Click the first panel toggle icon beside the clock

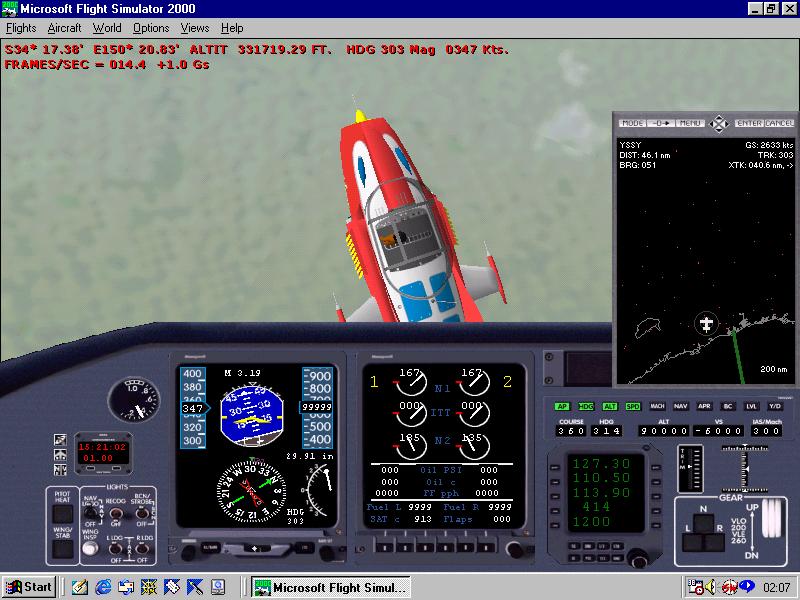click(x=60, y=439)
